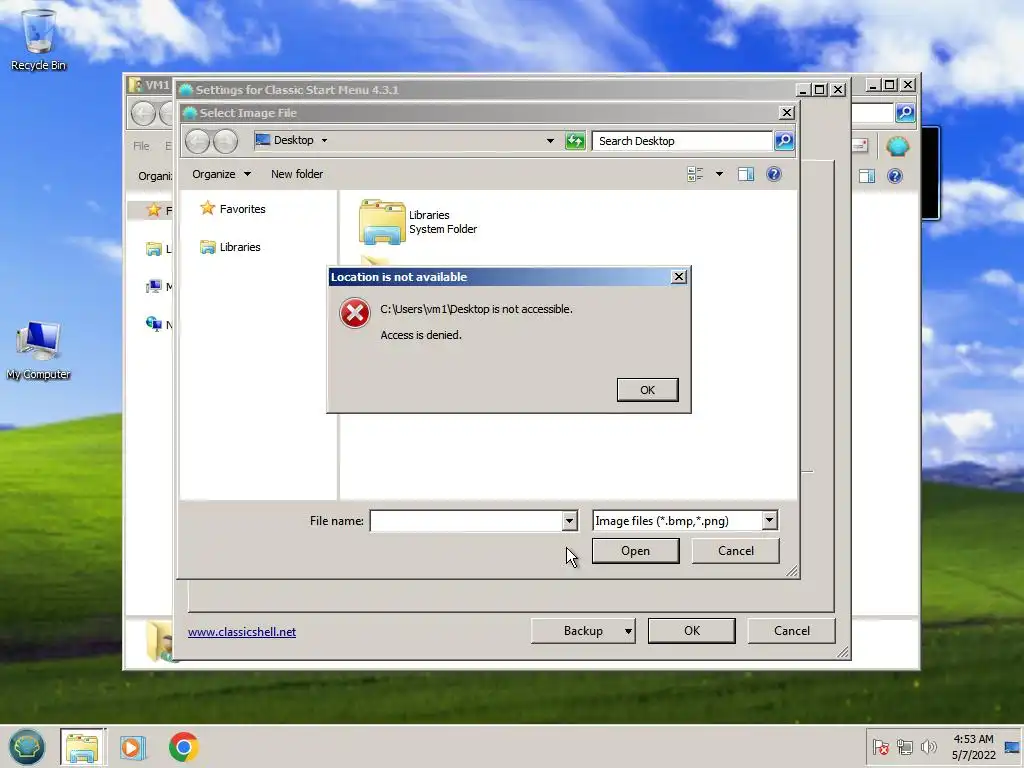Screen dimensions: 1024x768
Task: Click the Show desktop button
Action: (x=1012, y=747)
